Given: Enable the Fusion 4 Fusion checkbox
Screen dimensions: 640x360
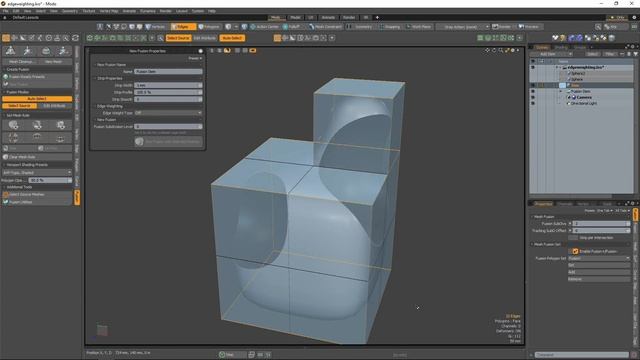Looking at the screenshot, I should click(x=575, y=251).
